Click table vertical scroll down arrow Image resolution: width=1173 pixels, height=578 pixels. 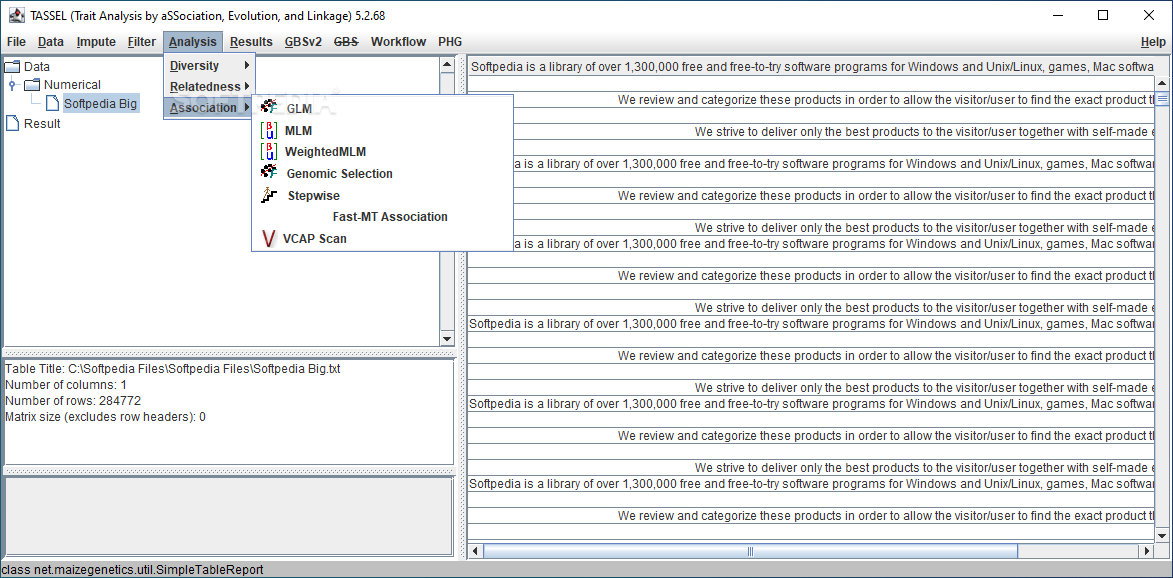(x=1162, y=535)
